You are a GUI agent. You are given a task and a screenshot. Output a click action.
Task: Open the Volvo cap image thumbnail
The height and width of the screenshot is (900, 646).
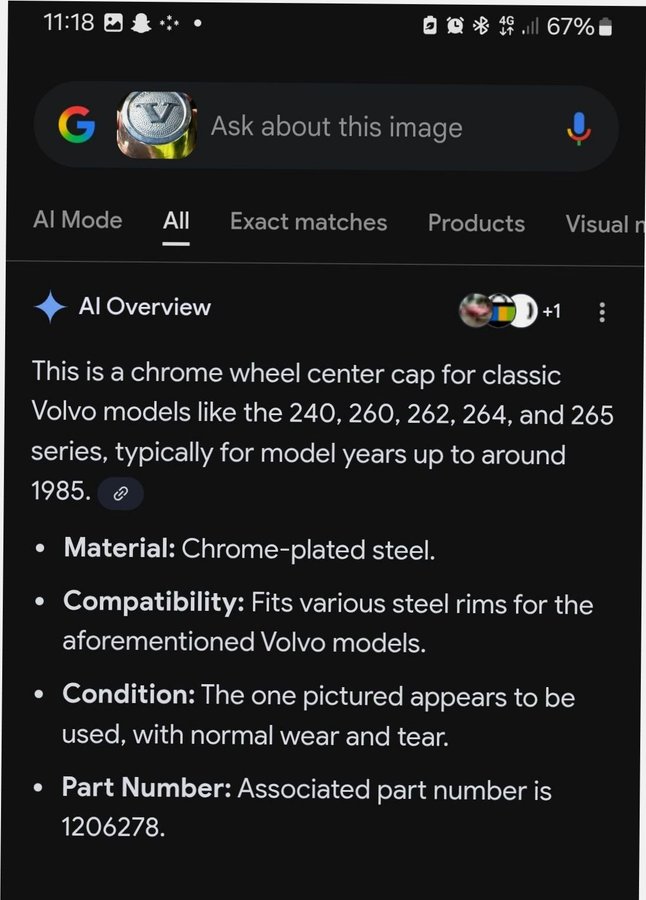click(155, 125)
